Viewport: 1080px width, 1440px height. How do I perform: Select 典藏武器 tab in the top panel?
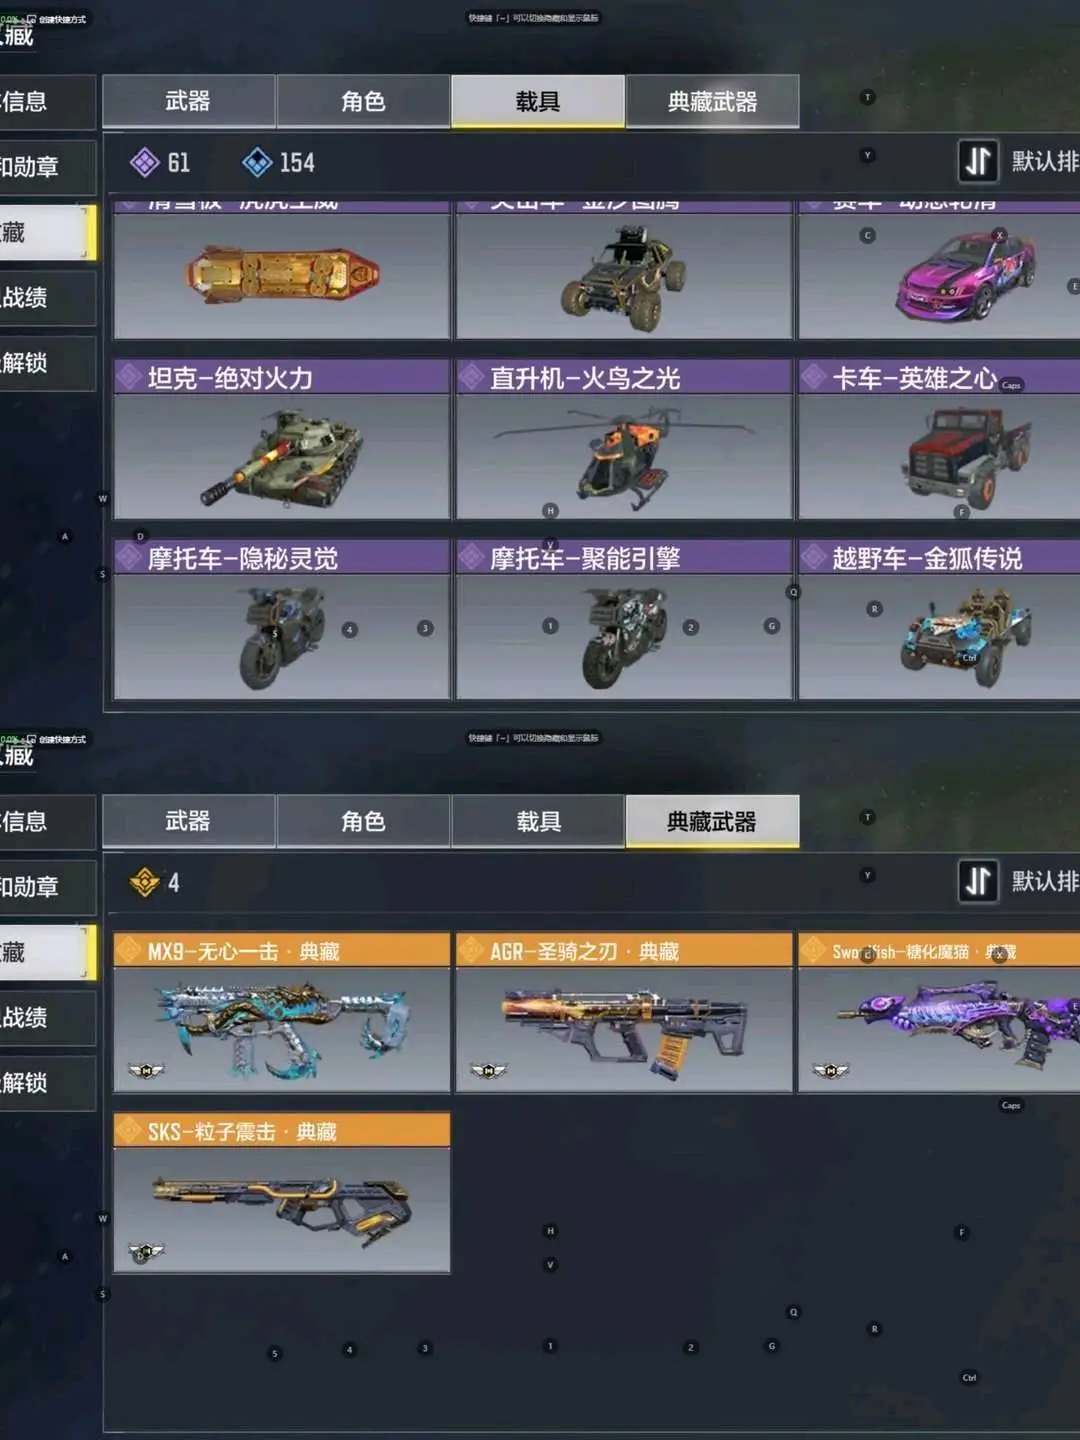pos(713,101)
